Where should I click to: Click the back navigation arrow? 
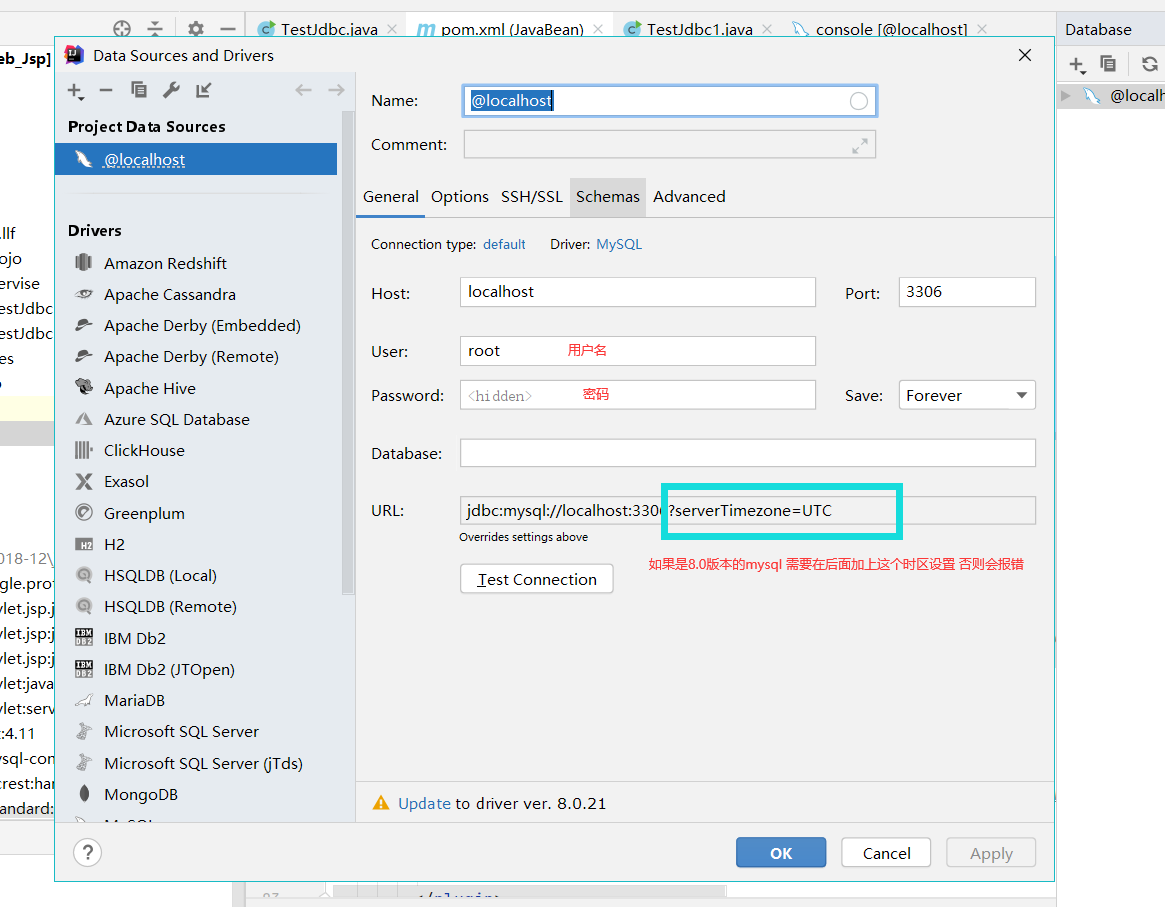click(303, 90)
